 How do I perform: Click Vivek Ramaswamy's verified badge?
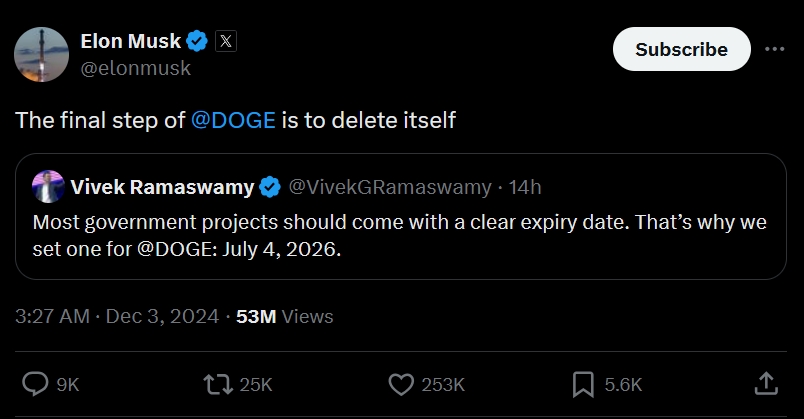(270, 187)
